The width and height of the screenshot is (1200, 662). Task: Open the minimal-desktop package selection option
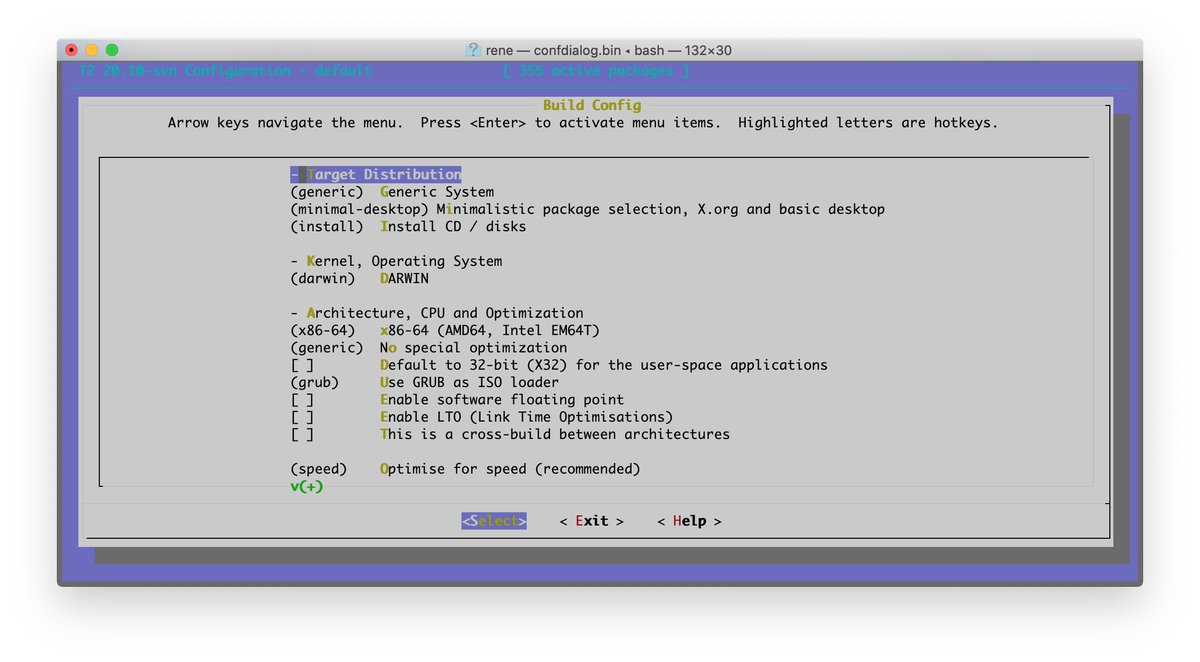click(x=587, y=209)
